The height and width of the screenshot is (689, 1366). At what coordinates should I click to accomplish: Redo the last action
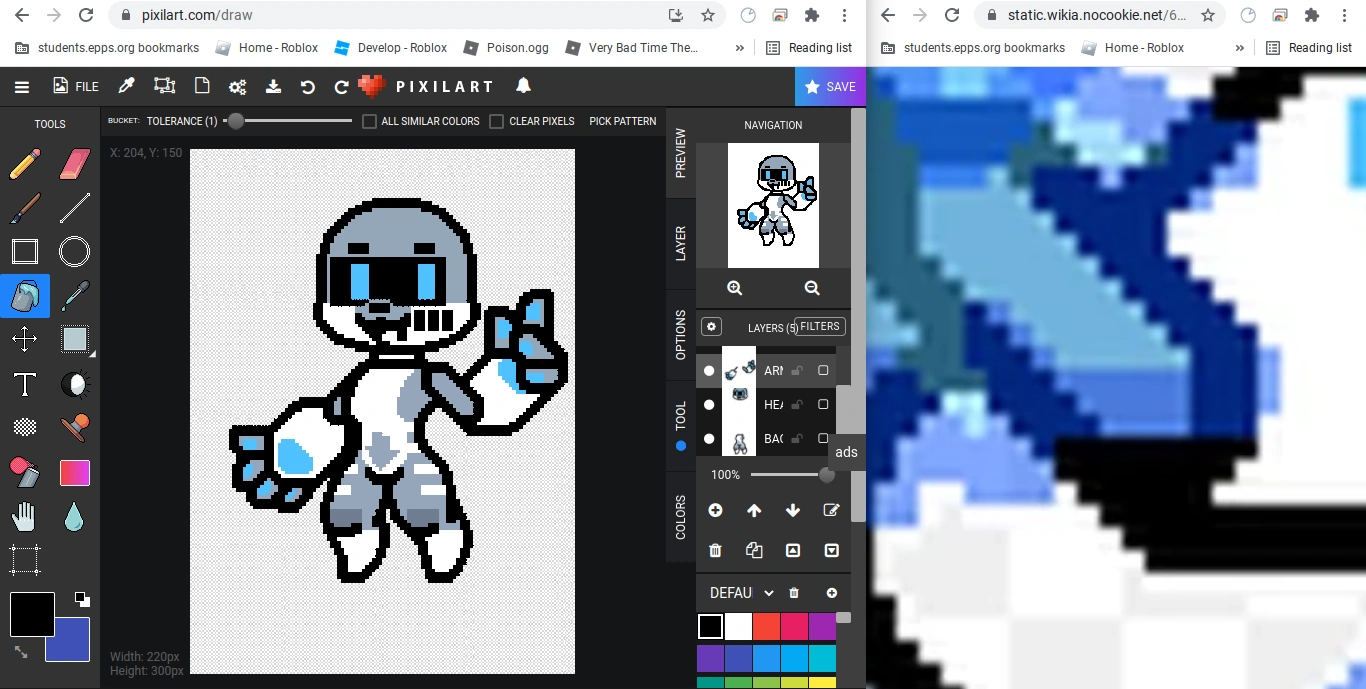340,86
